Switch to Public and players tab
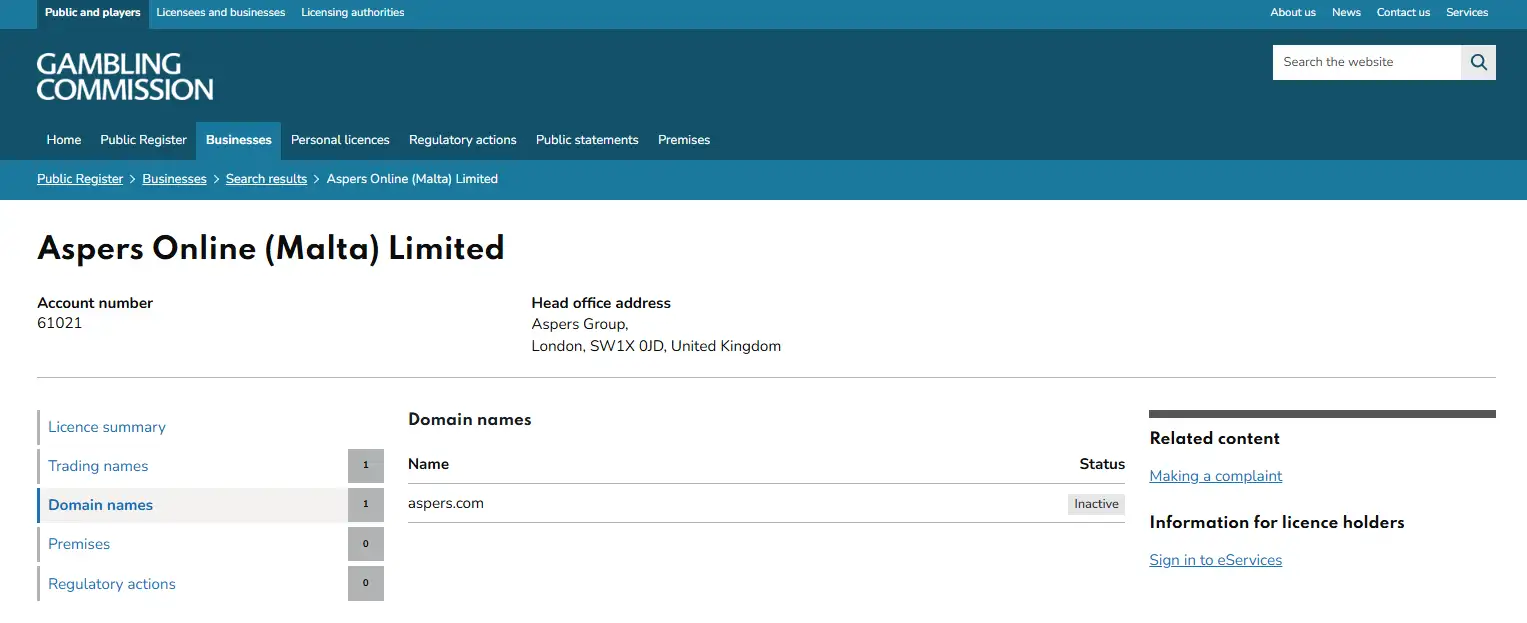 (93, 13)
